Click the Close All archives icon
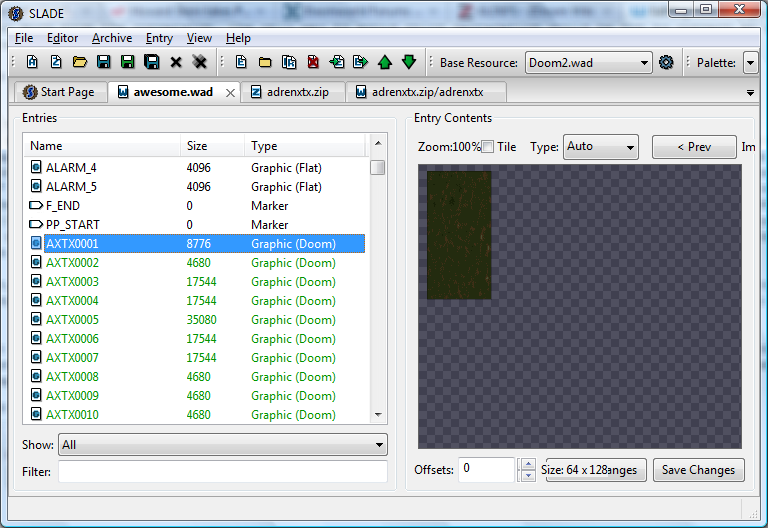768x528 pixels. tap(200, 62)
